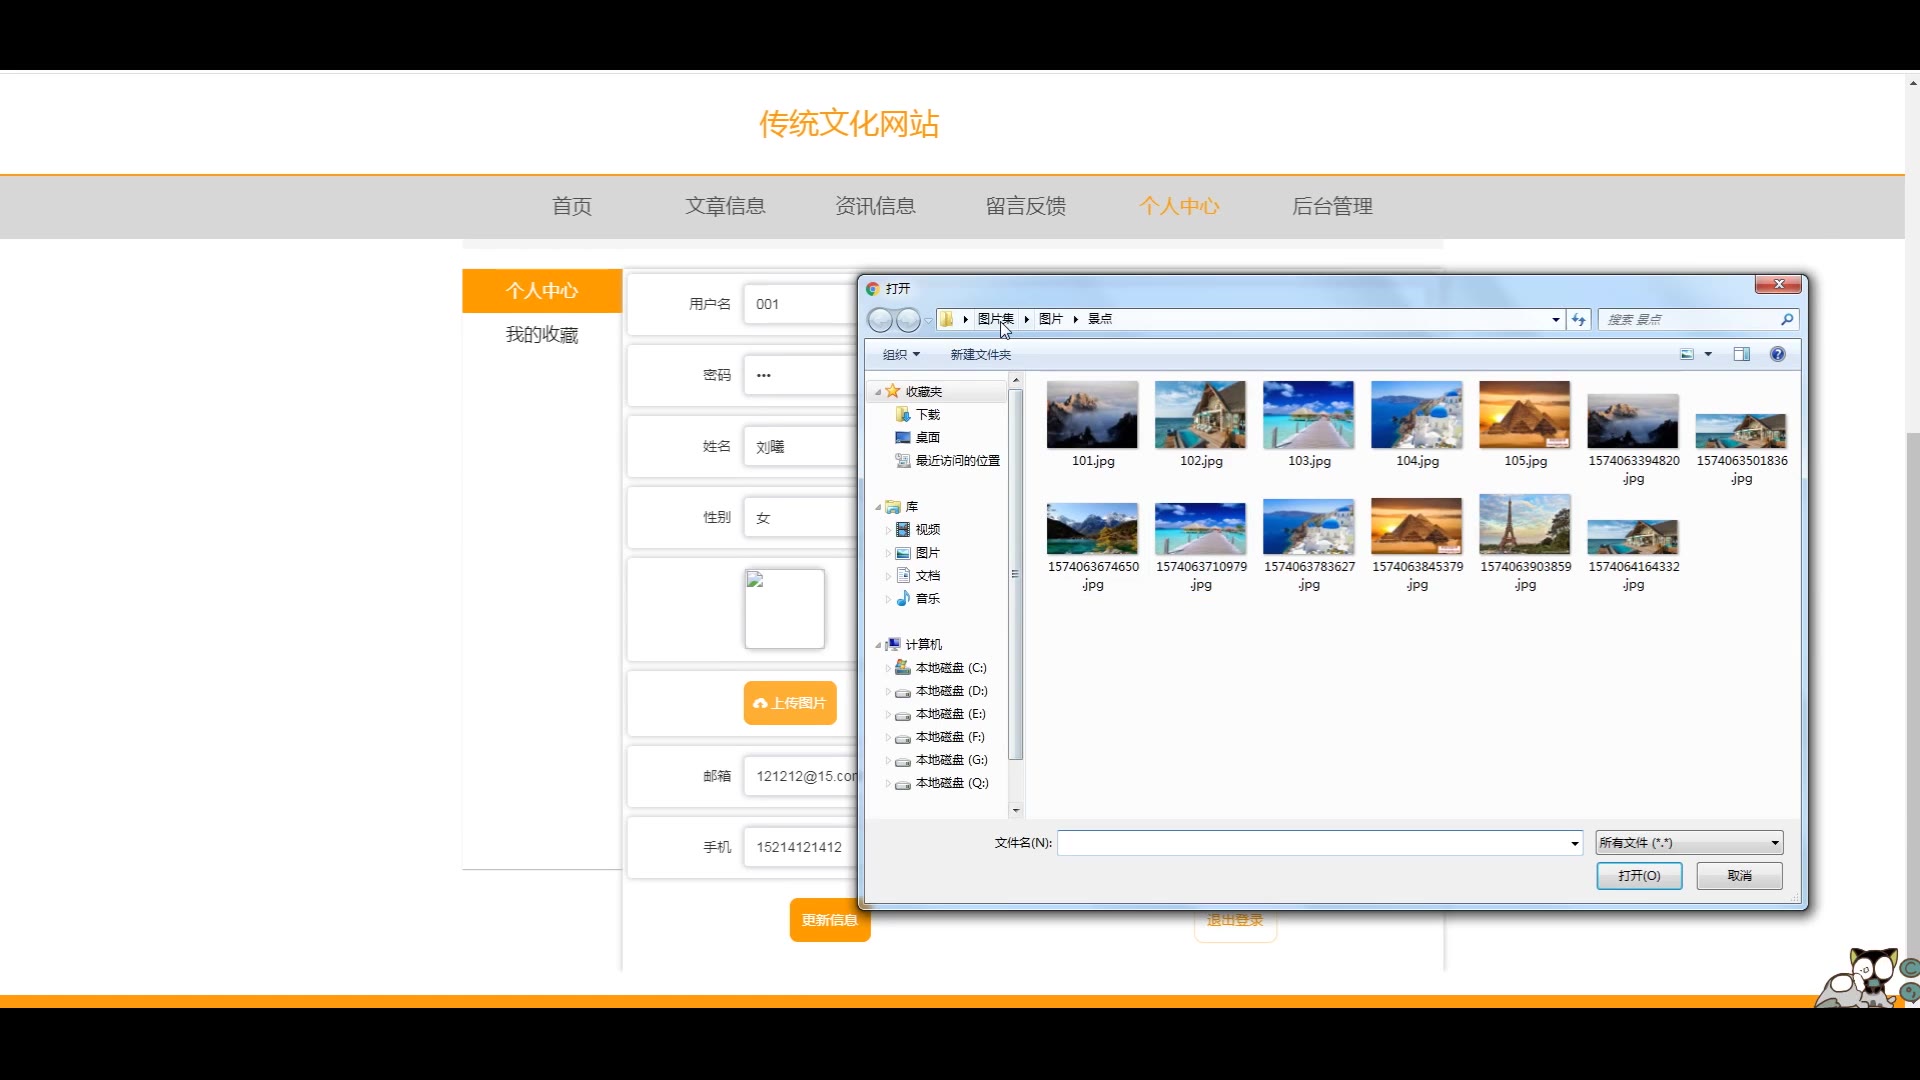Open the Downloads folder (下载) in sidebar
Viewport: 1920px width, 1080px height.
point(927,414)
